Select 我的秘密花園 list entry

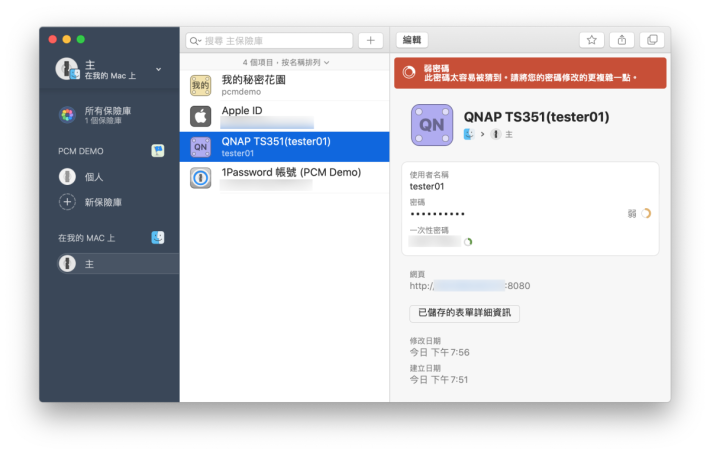pos(284,86)
